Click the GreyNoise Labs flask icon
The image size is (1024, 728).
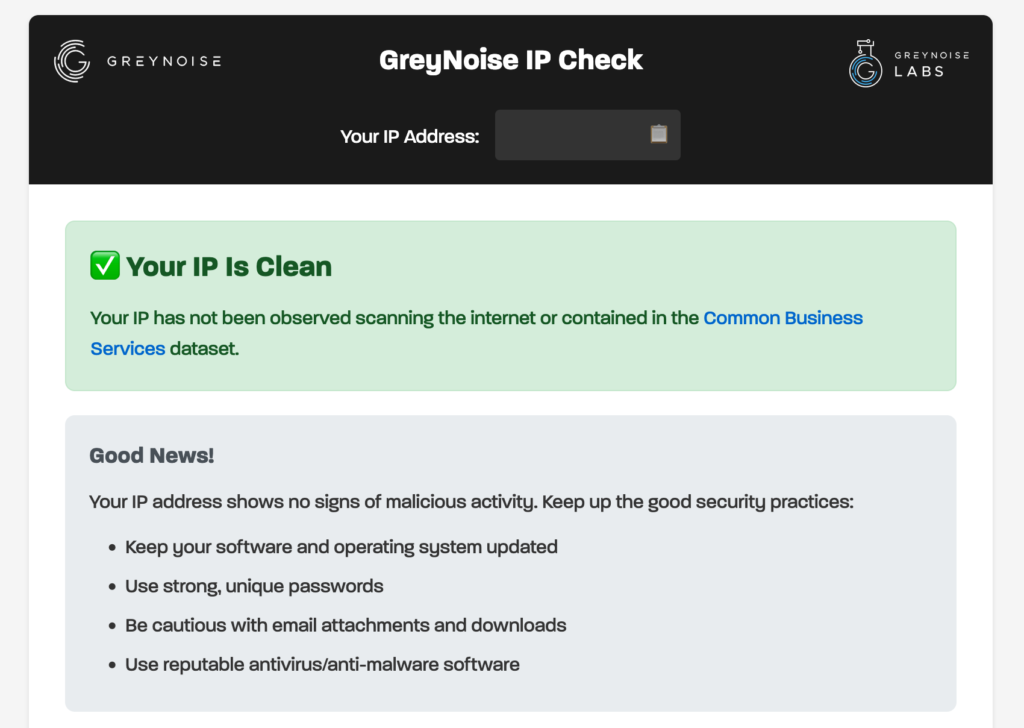tap(865, 64)
